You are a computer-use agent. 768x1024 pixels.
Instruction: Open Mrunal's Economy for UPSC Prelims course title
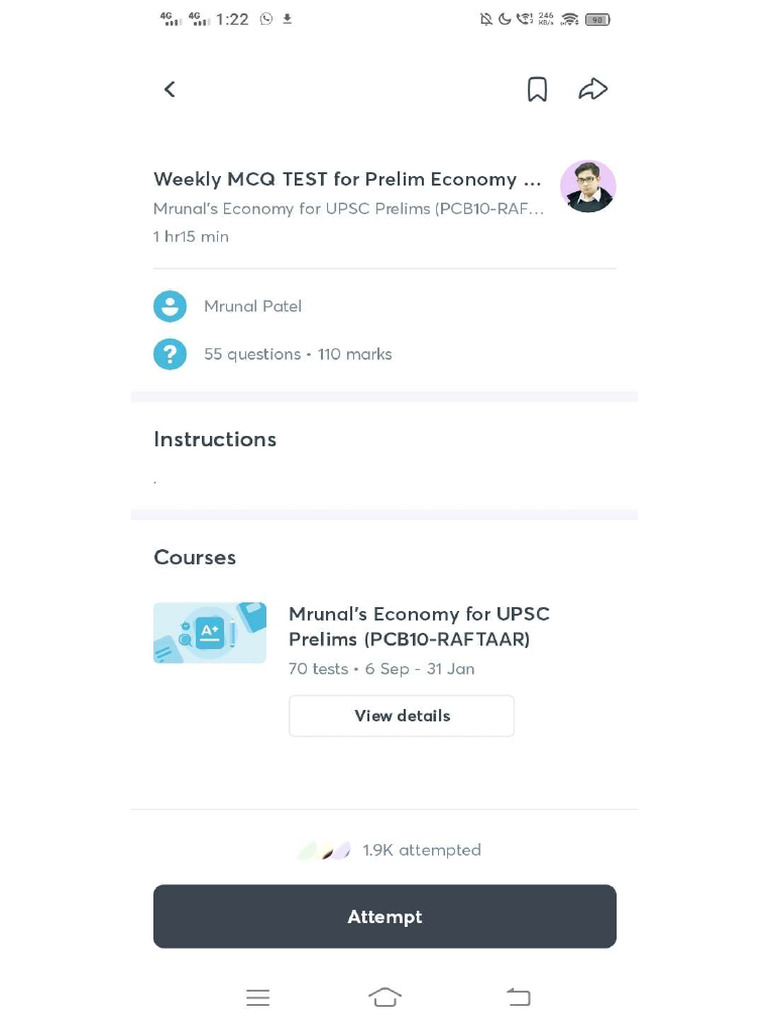(419, 626)
